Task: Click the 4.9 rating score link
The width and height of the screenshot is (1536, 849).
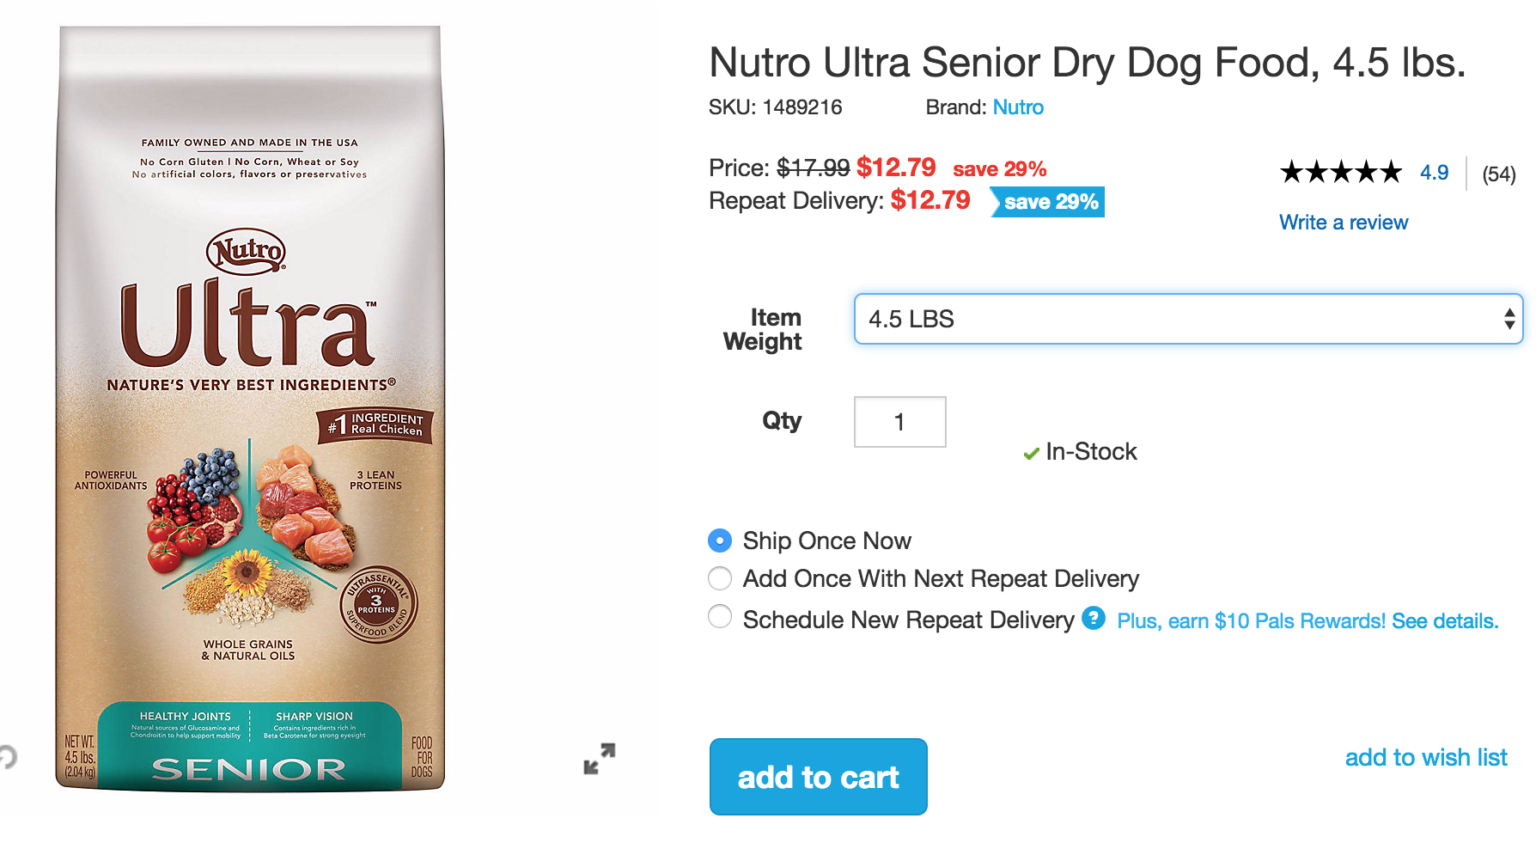Action: (1434, 172)
